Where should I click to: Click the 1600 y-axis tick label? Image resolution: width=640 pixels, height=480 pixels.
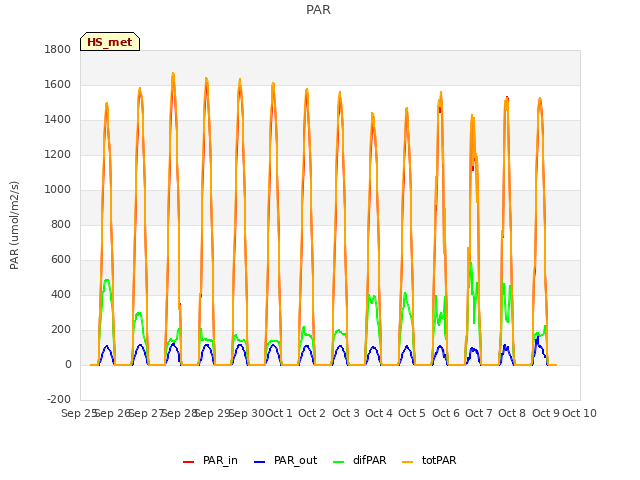(58, 84)
